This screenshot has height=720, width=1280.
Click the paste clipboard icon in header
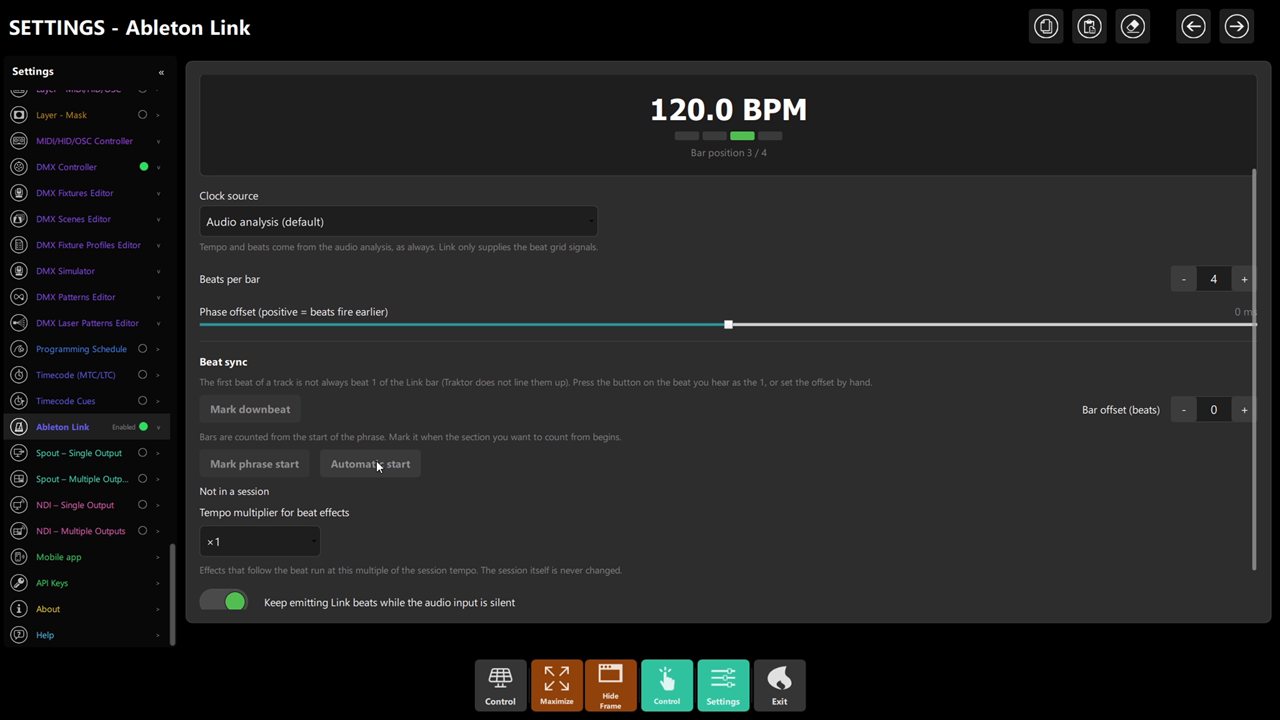tap(1089, 26)
